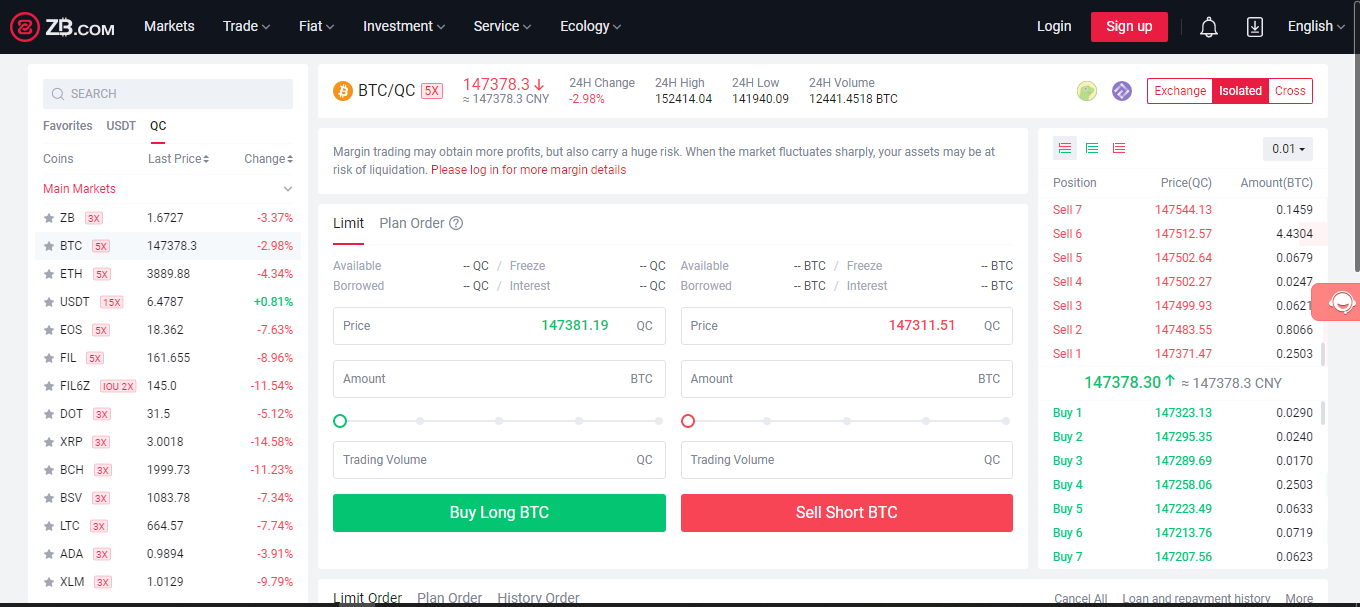Click the Sign up button
Viewport: 1360px width, 607px height.
tap(1129, 27)
